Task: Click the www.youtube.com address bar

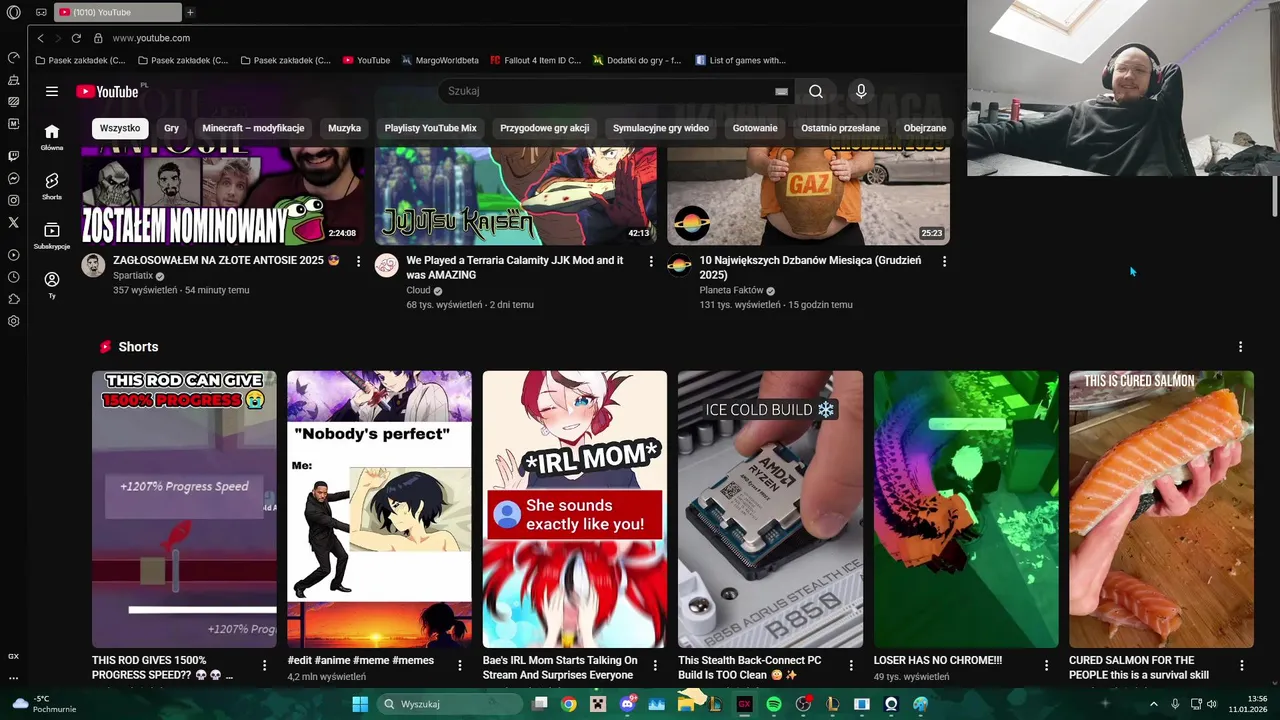Action: pyautogui.click(x=151, y=38)
